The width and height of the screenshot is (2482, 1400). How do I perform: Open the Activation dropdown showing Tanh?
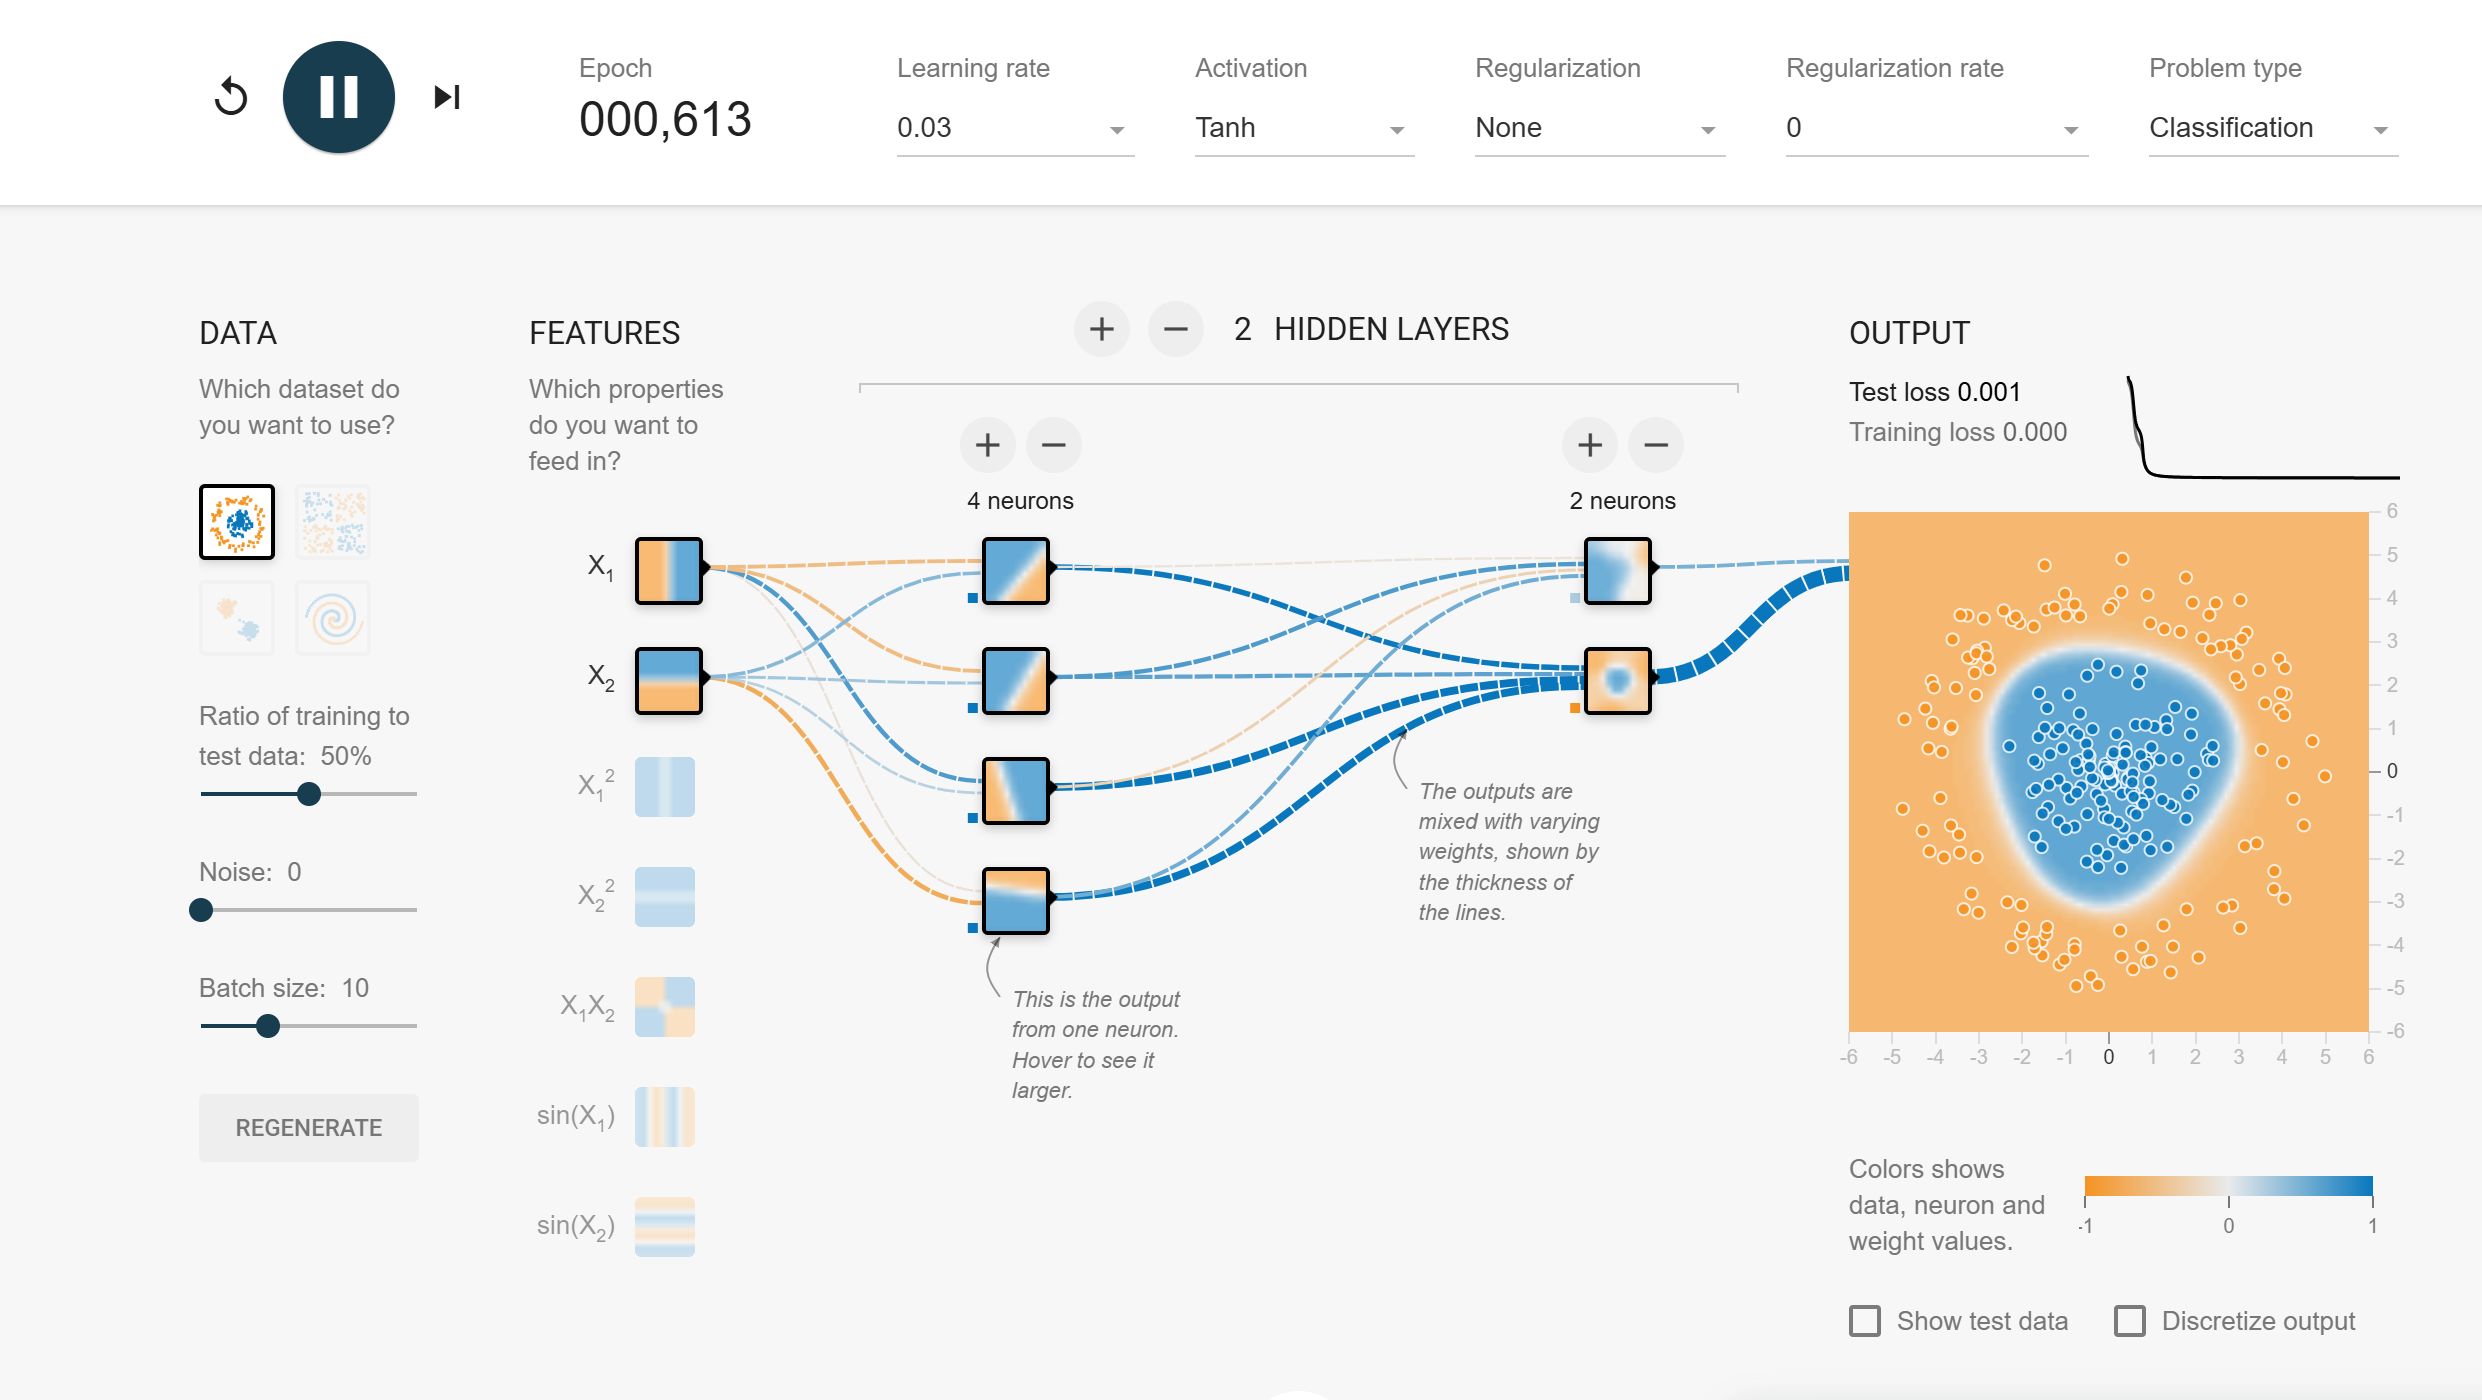[x=1304, y=128]
